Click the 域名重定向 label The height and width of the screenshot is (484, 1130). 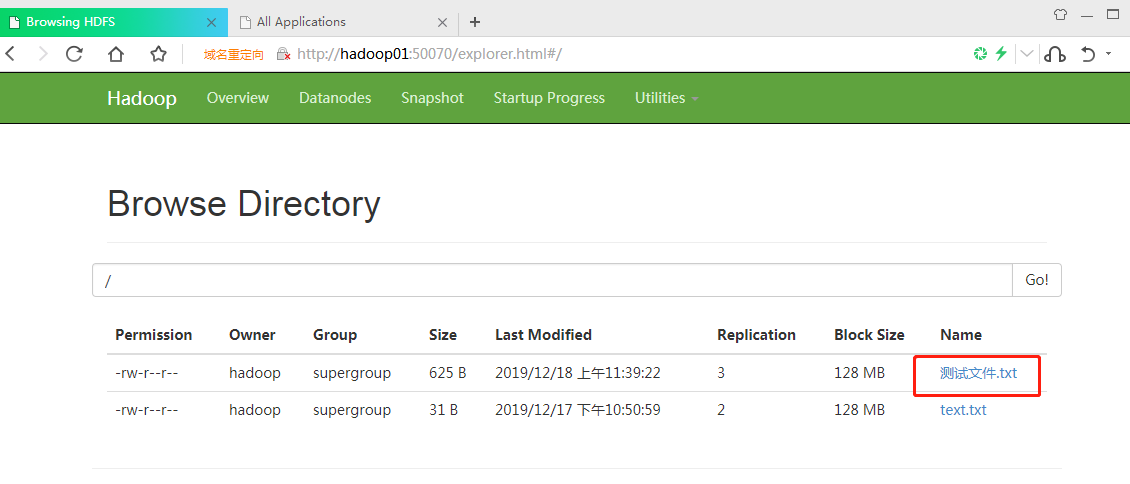pos(233,54)
